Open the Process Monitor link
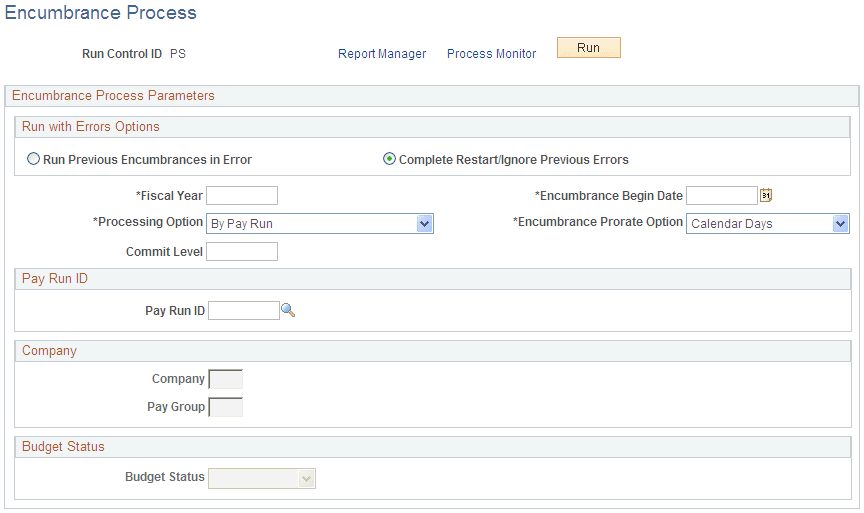The image size is (864, 513). tap(492, 54)
